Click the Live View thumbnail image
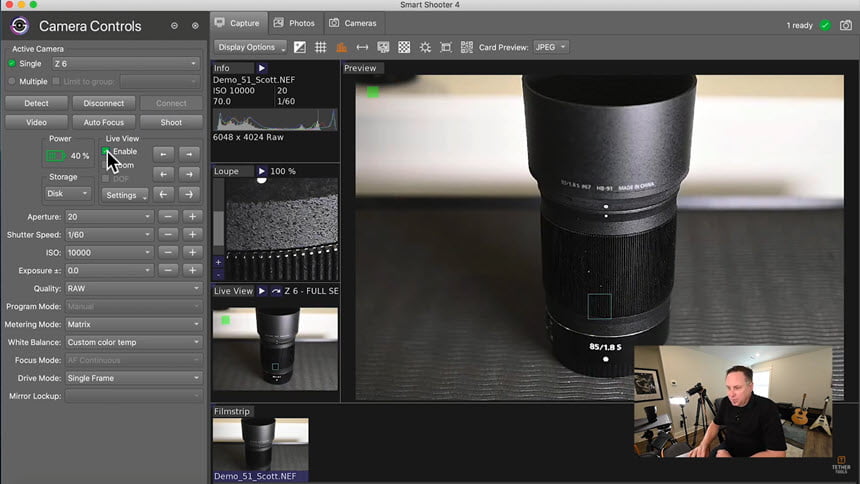The width and height of the screenshot is (860, 484). [275, 348]
